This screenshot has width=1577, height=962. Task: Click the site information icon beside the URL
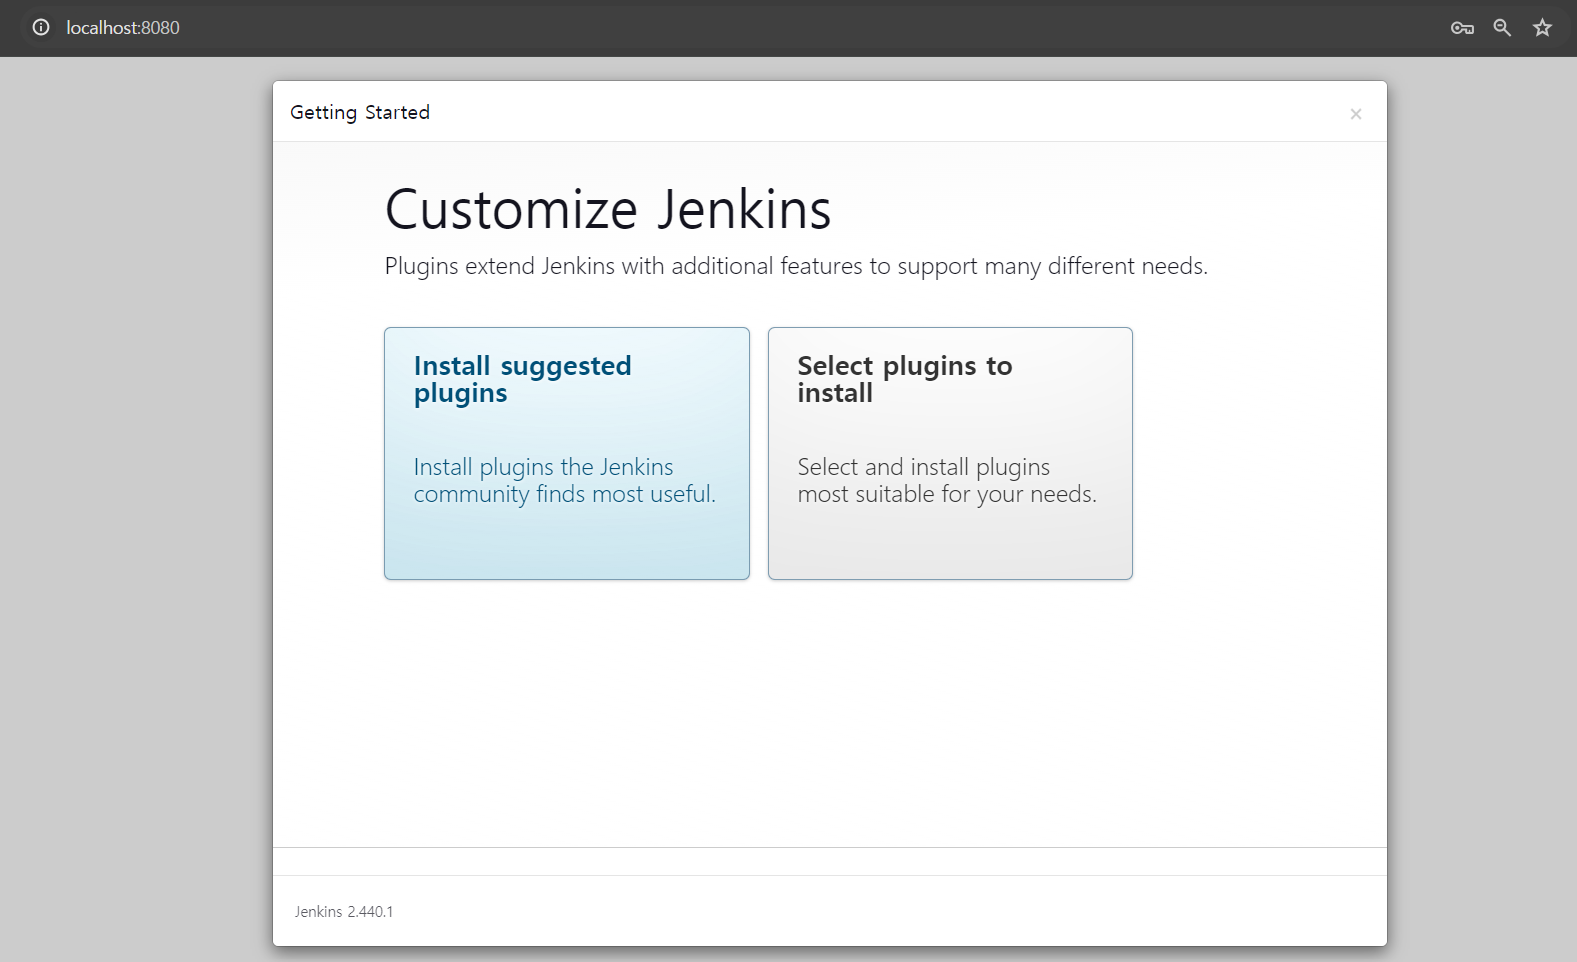(x=41, y=28)
